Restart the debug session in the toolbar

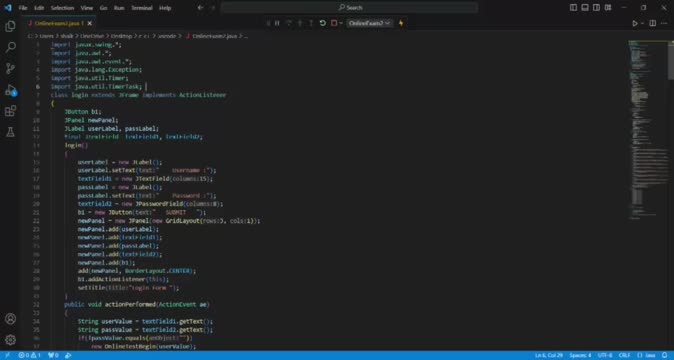(322, 23)
